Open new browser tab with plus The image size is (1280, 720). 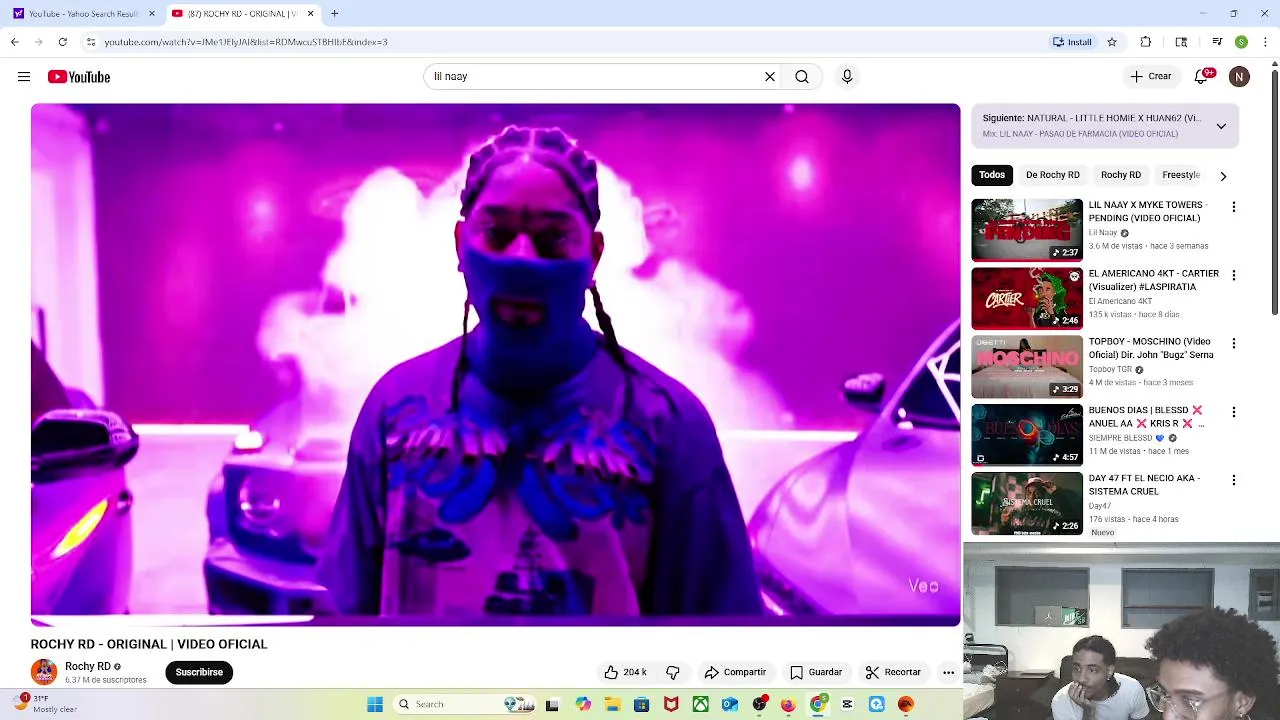pos(335,13)
